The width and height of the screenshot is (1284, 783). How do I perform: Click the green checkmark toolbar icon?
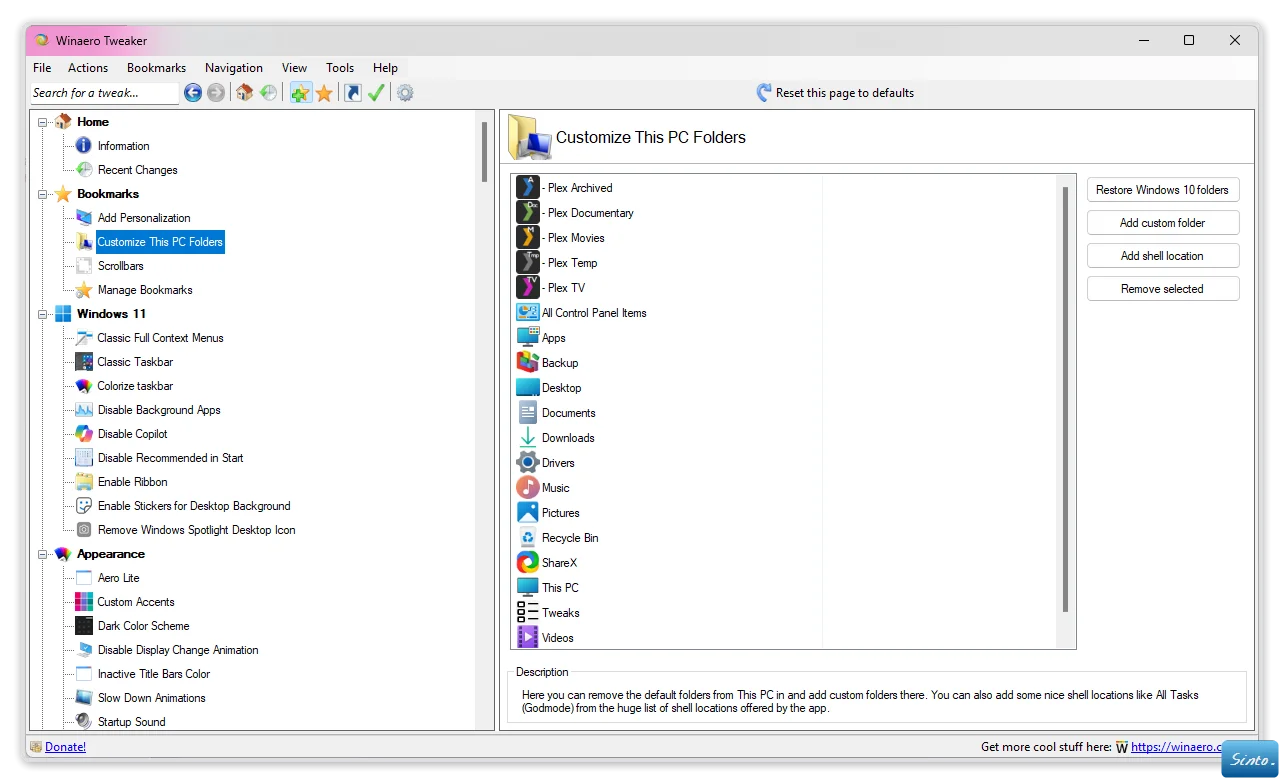coord(376,93)
